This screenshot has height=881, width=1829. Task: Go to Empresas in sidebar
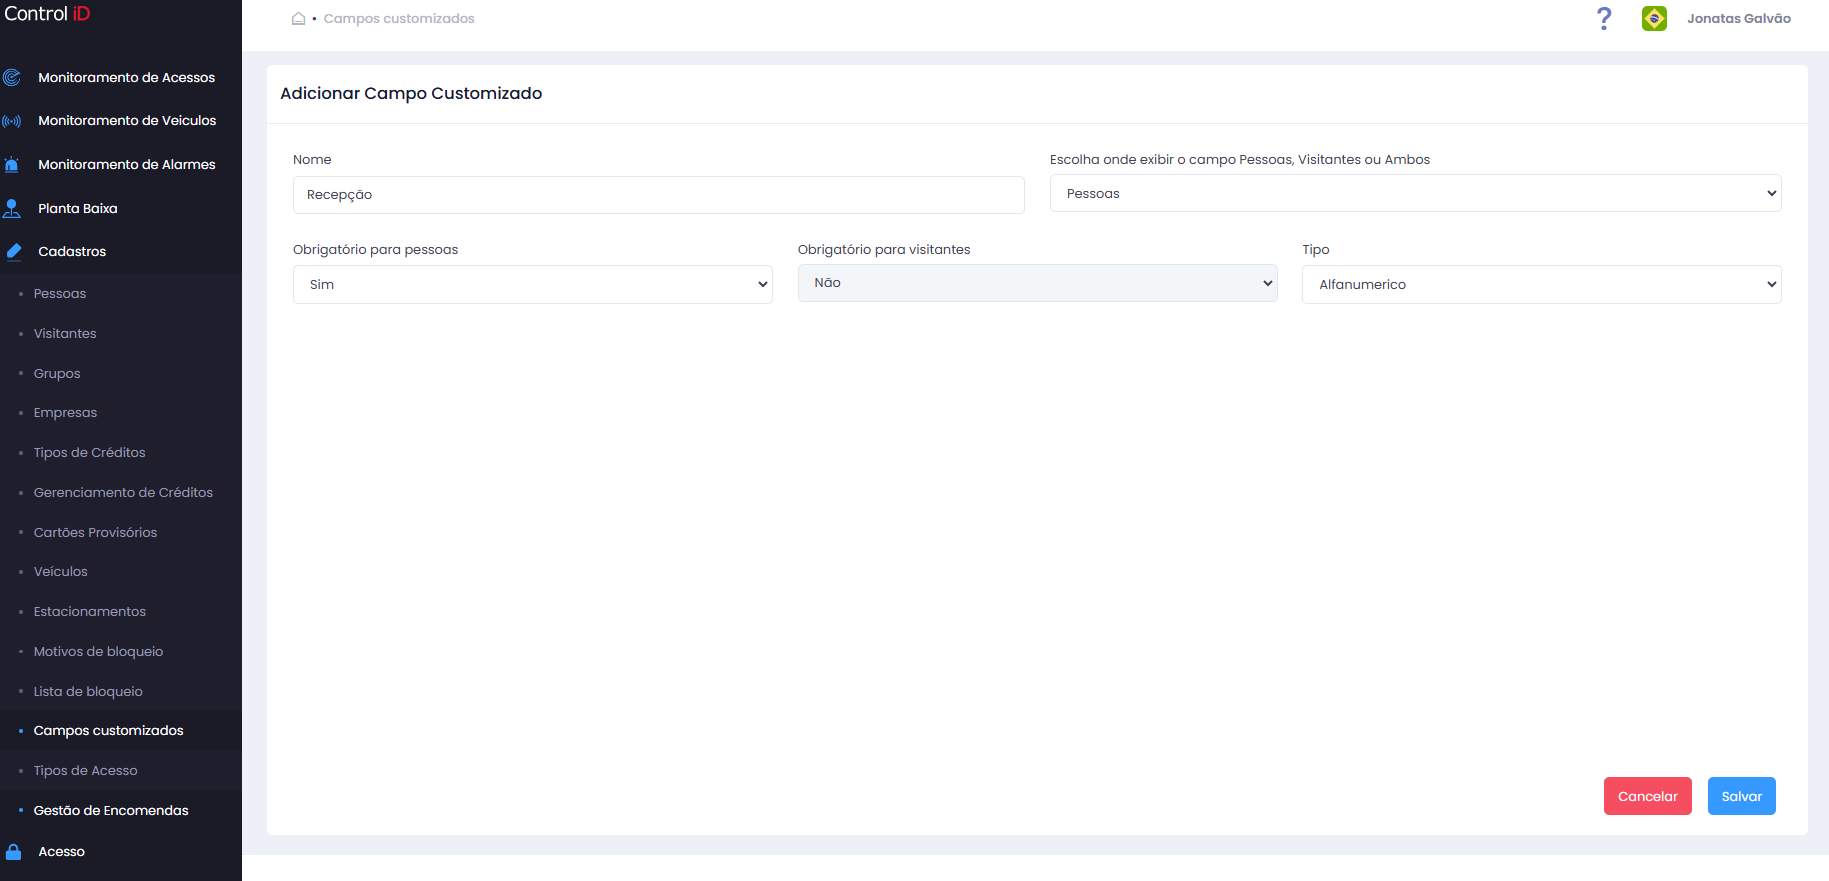pos(65,413)
